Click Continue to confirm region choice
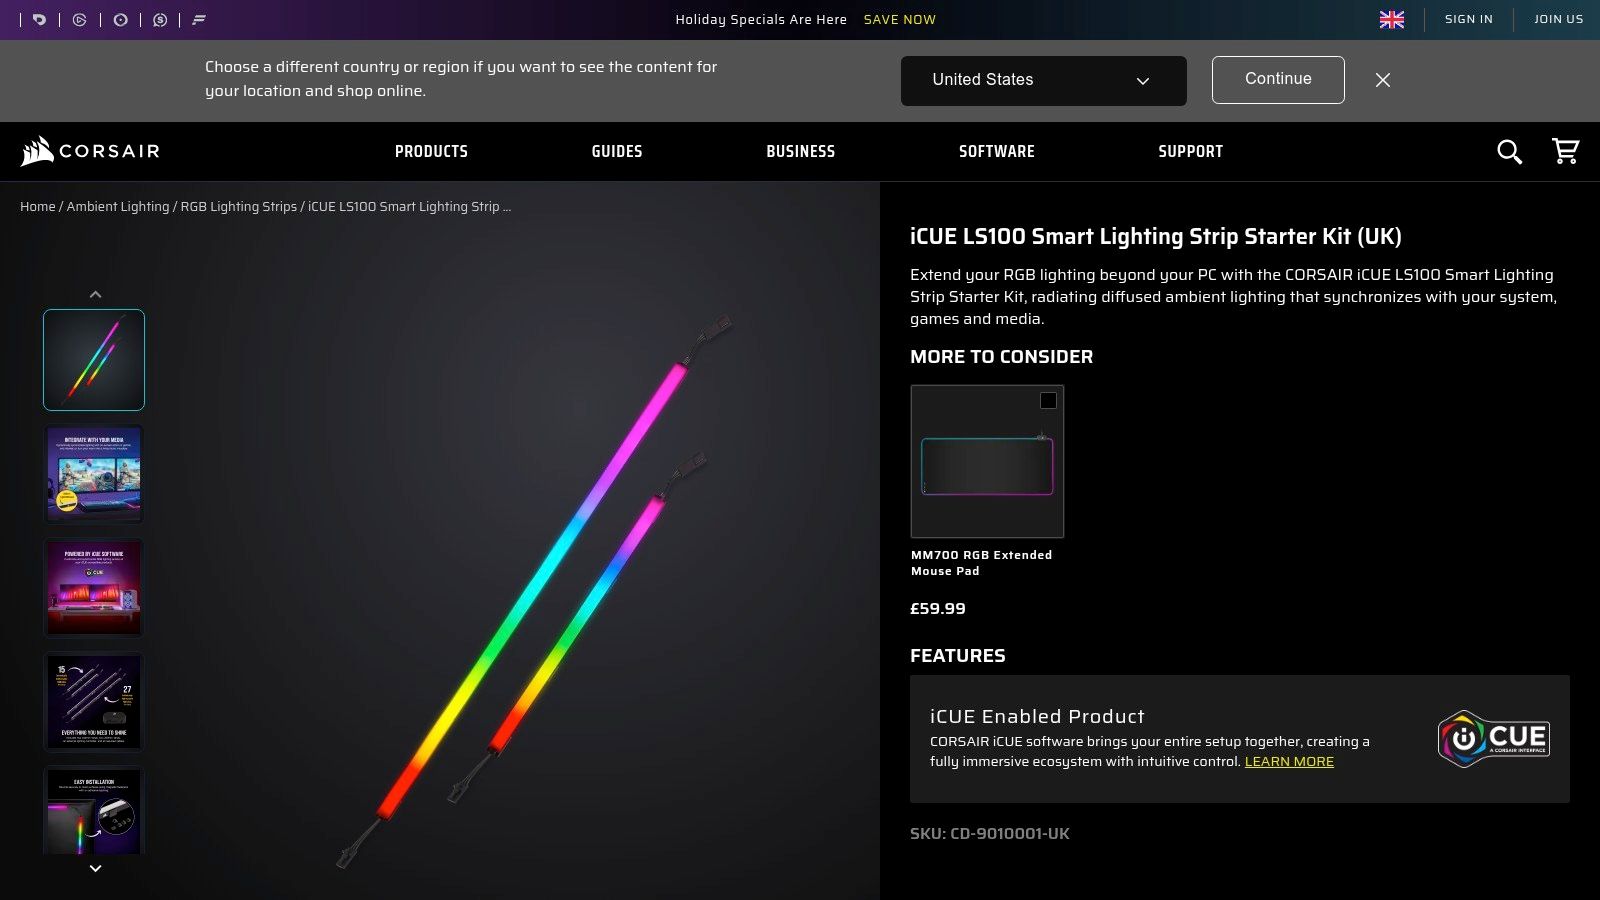 [1277, 79]
